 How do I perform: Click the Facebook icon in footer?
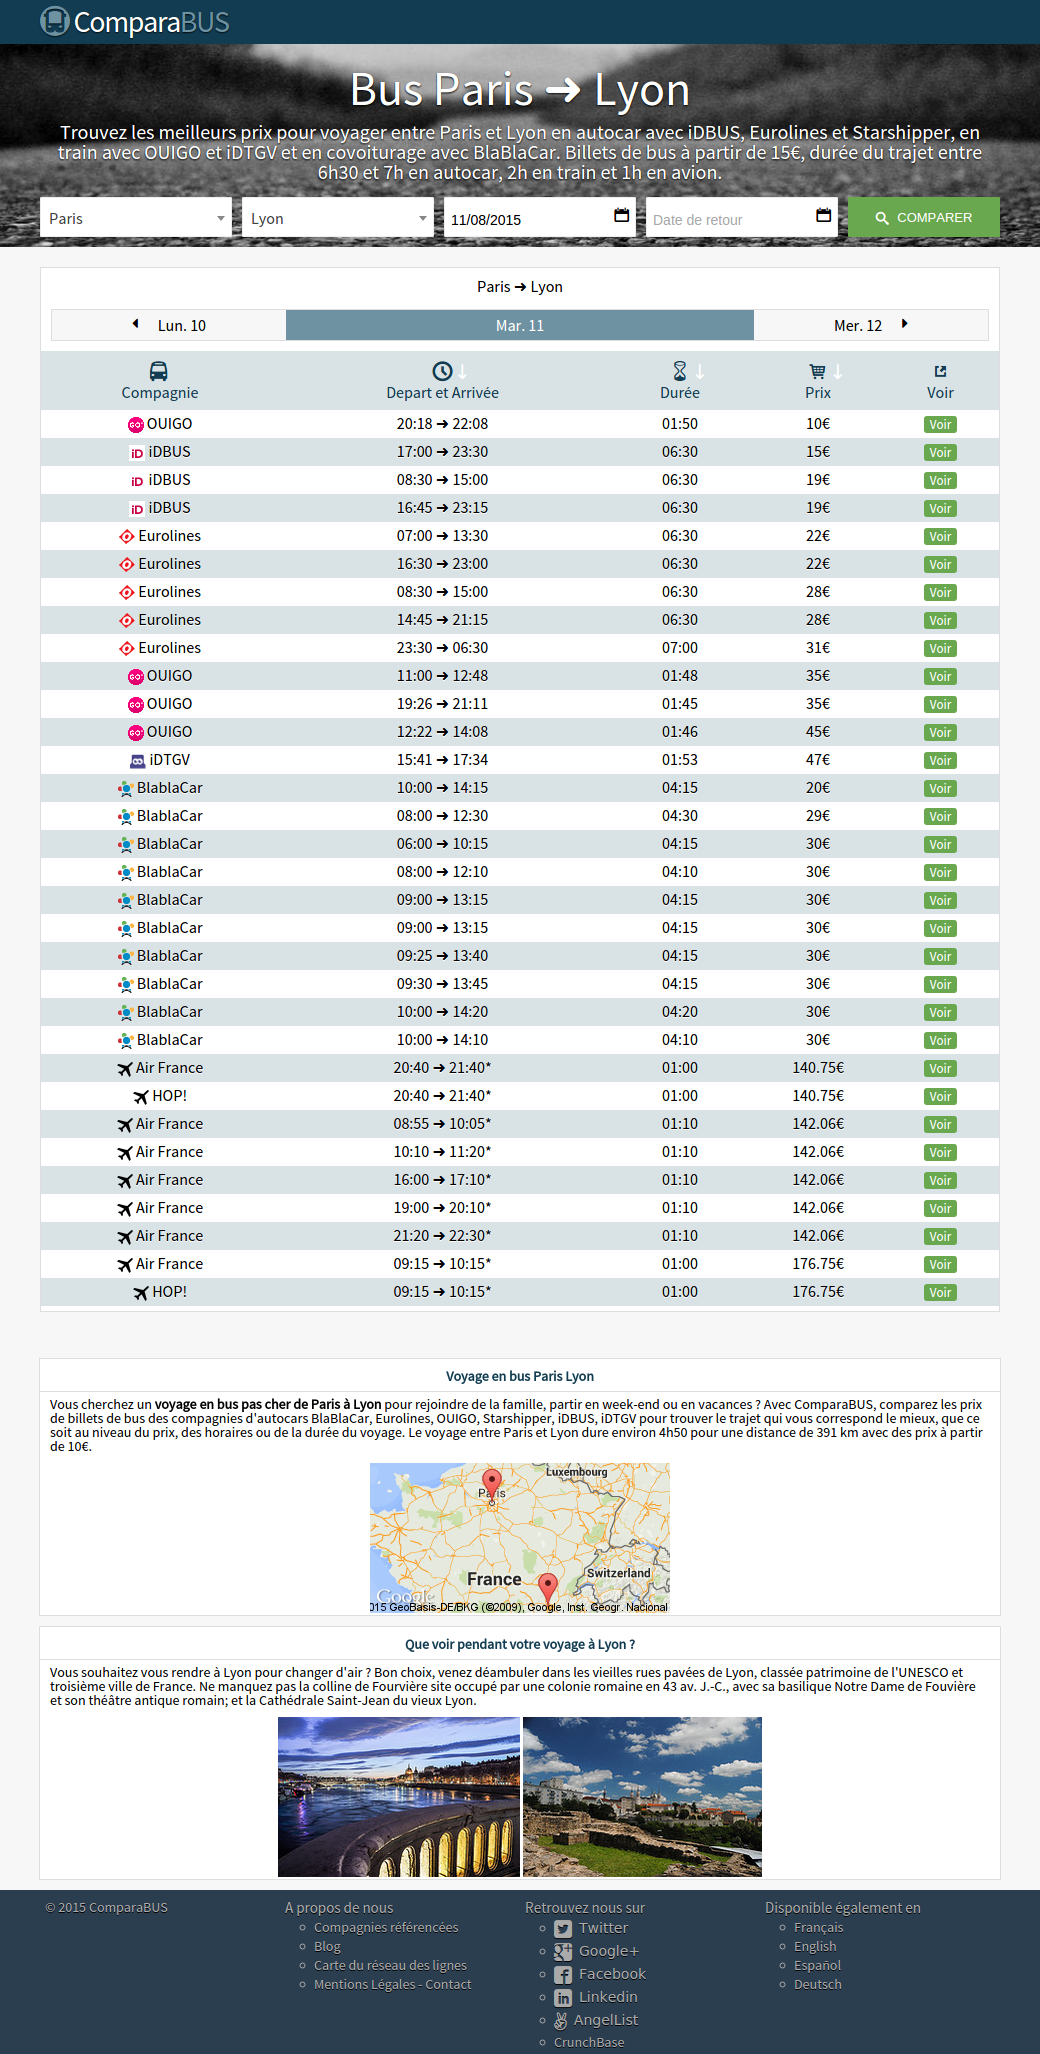click(563, 1975)
